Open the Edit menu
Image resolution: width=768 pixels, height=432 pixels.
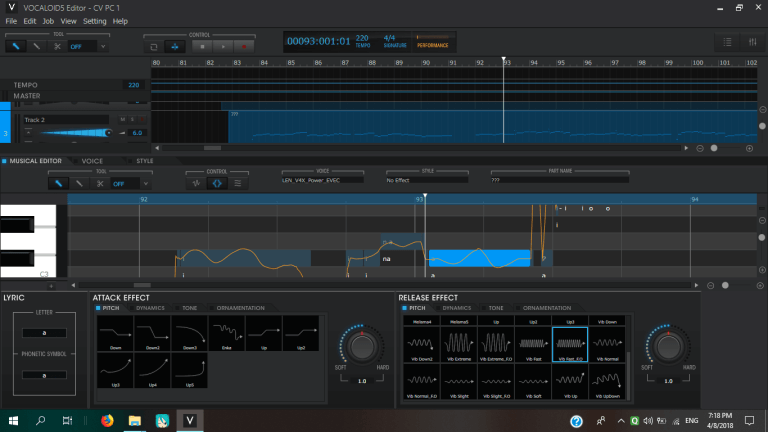(x=29, y=21)
